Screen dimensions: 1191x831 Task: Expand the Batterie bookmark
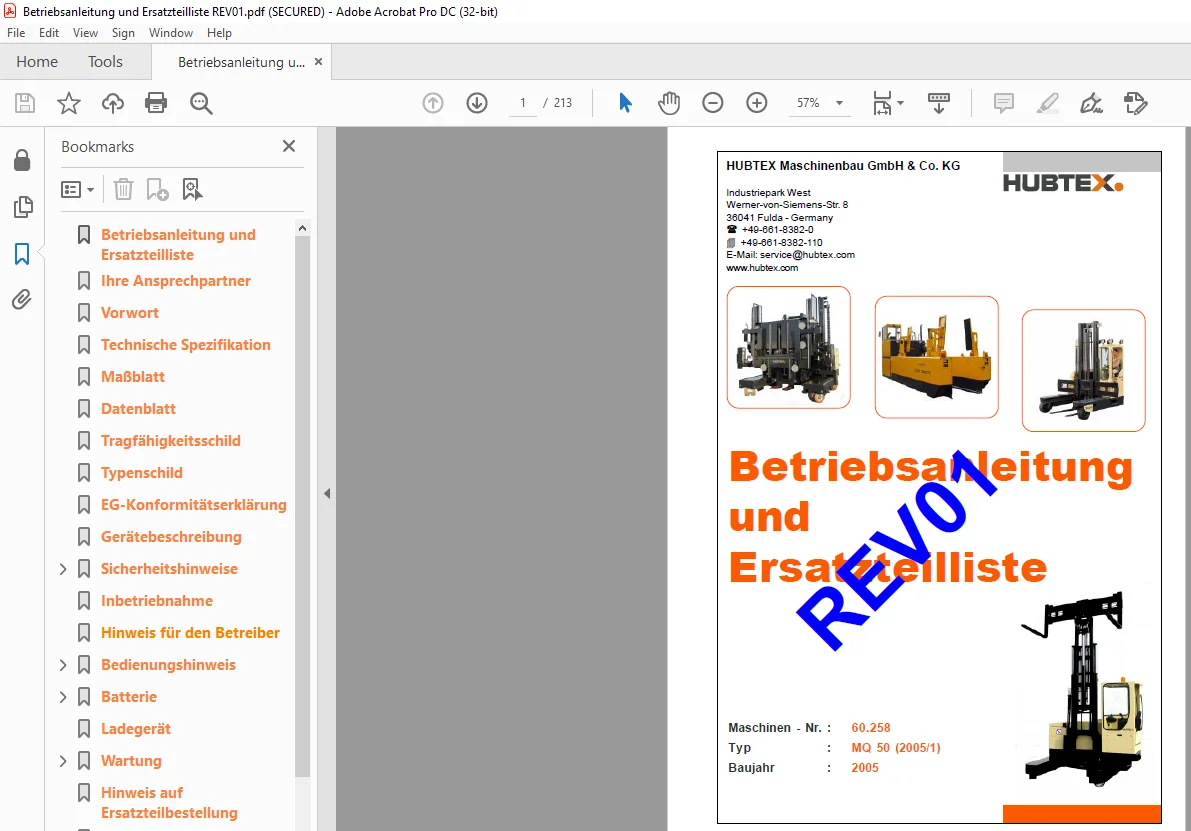coord(63,697)
